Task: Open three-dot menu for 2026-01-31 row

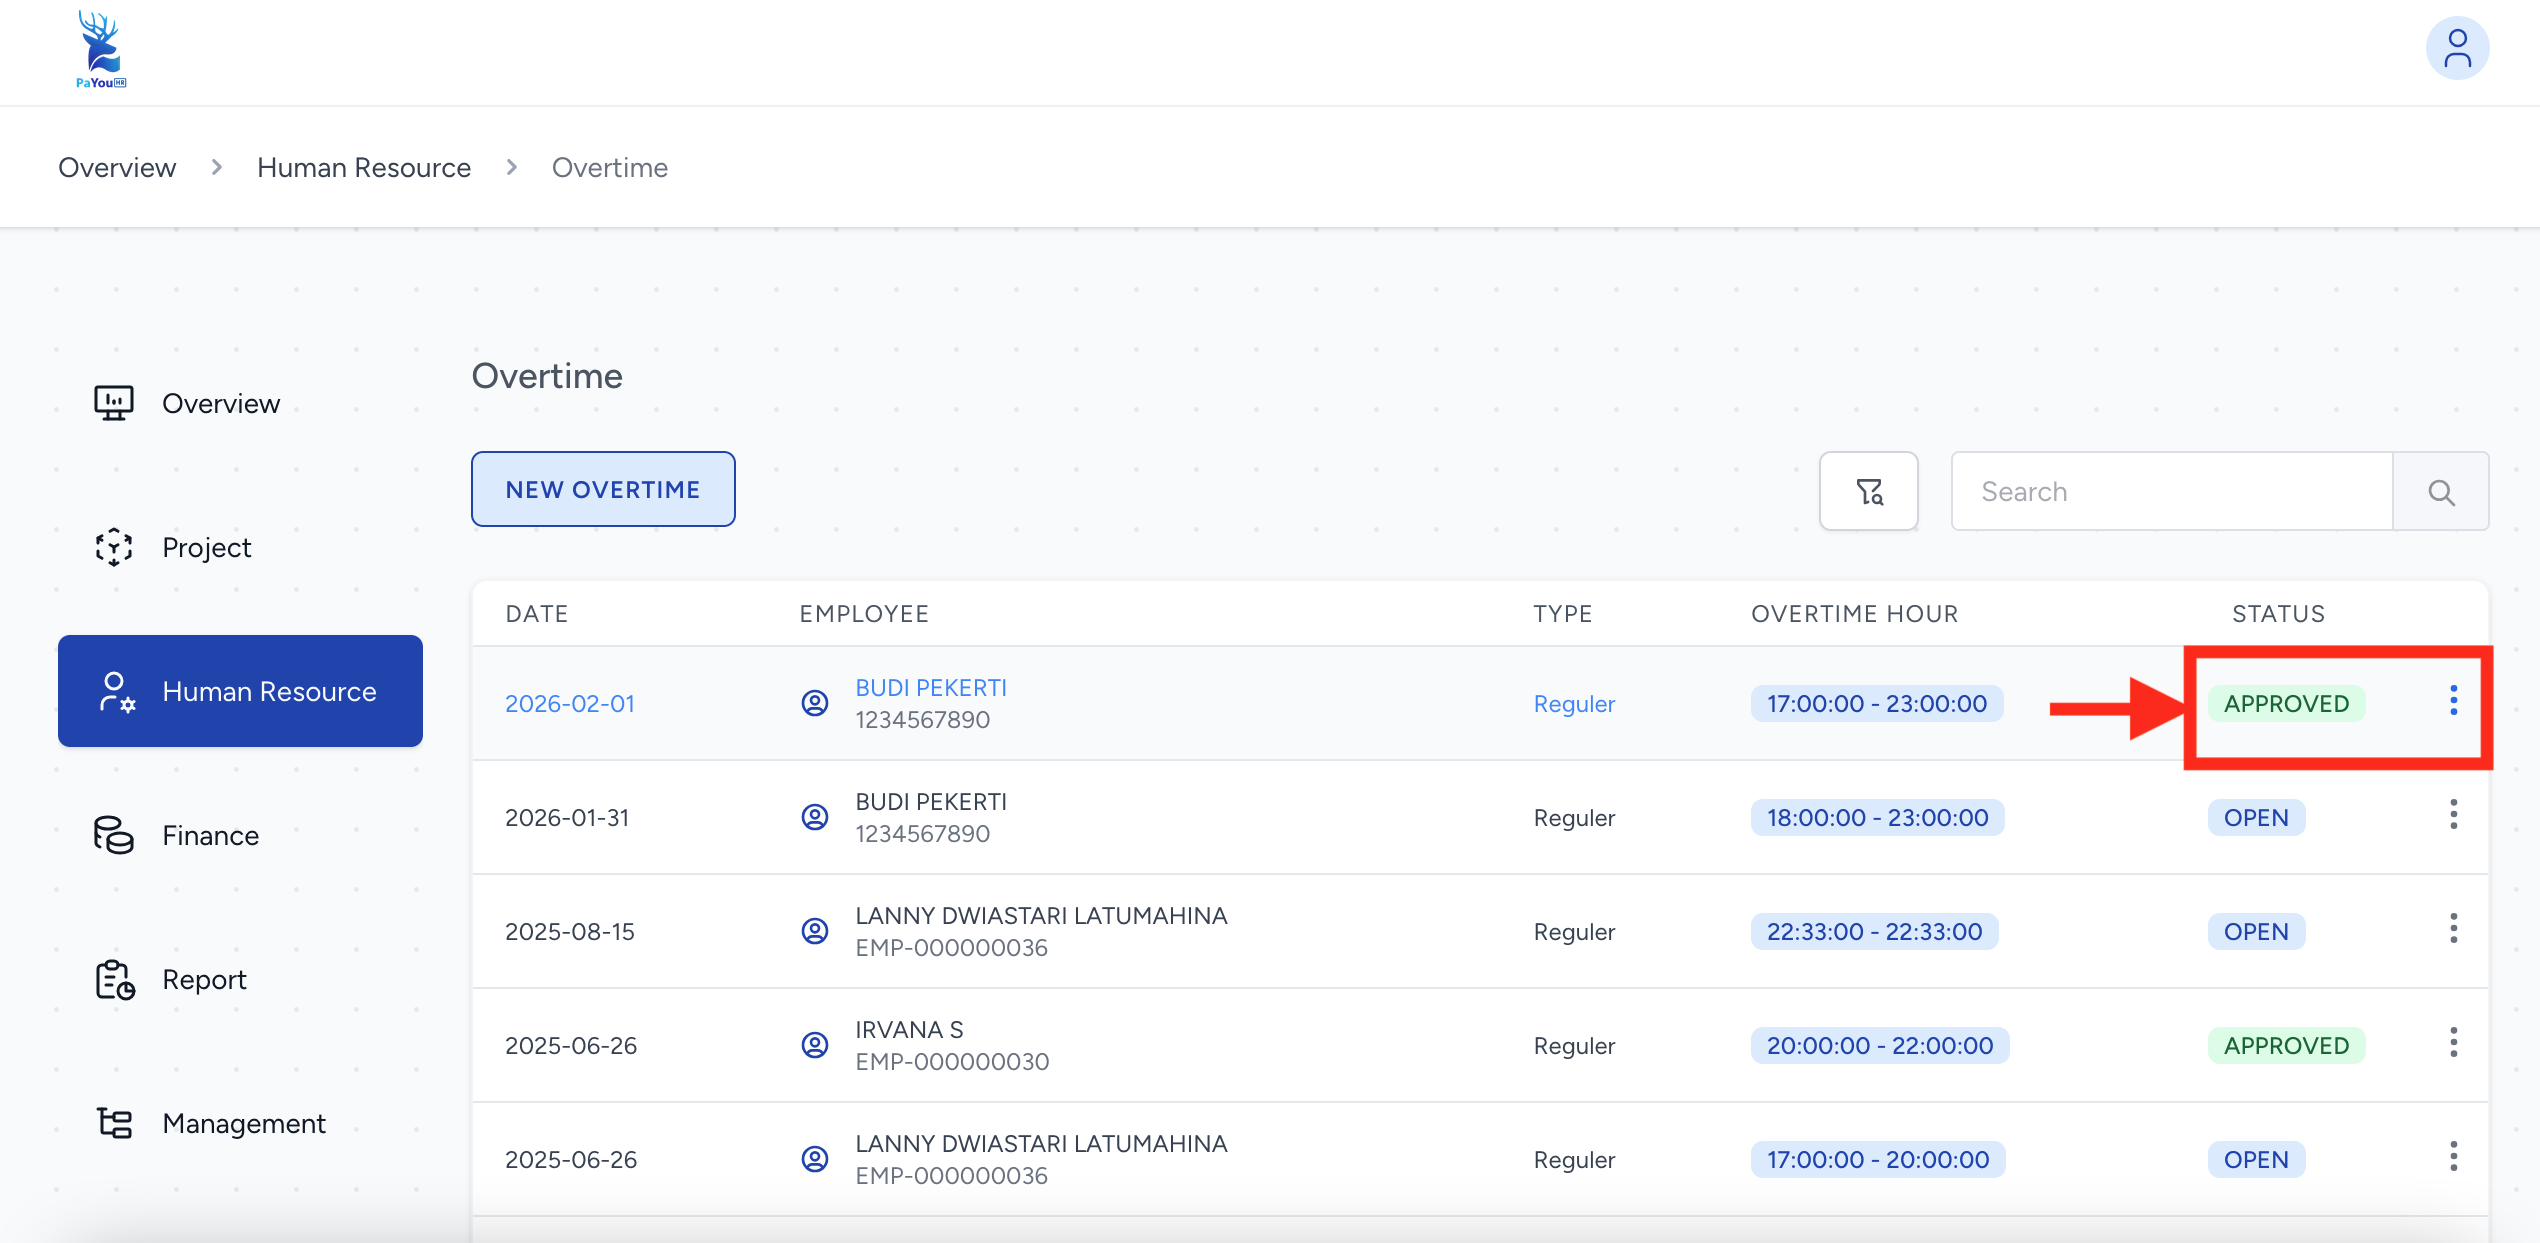Action: (2452, 815)
